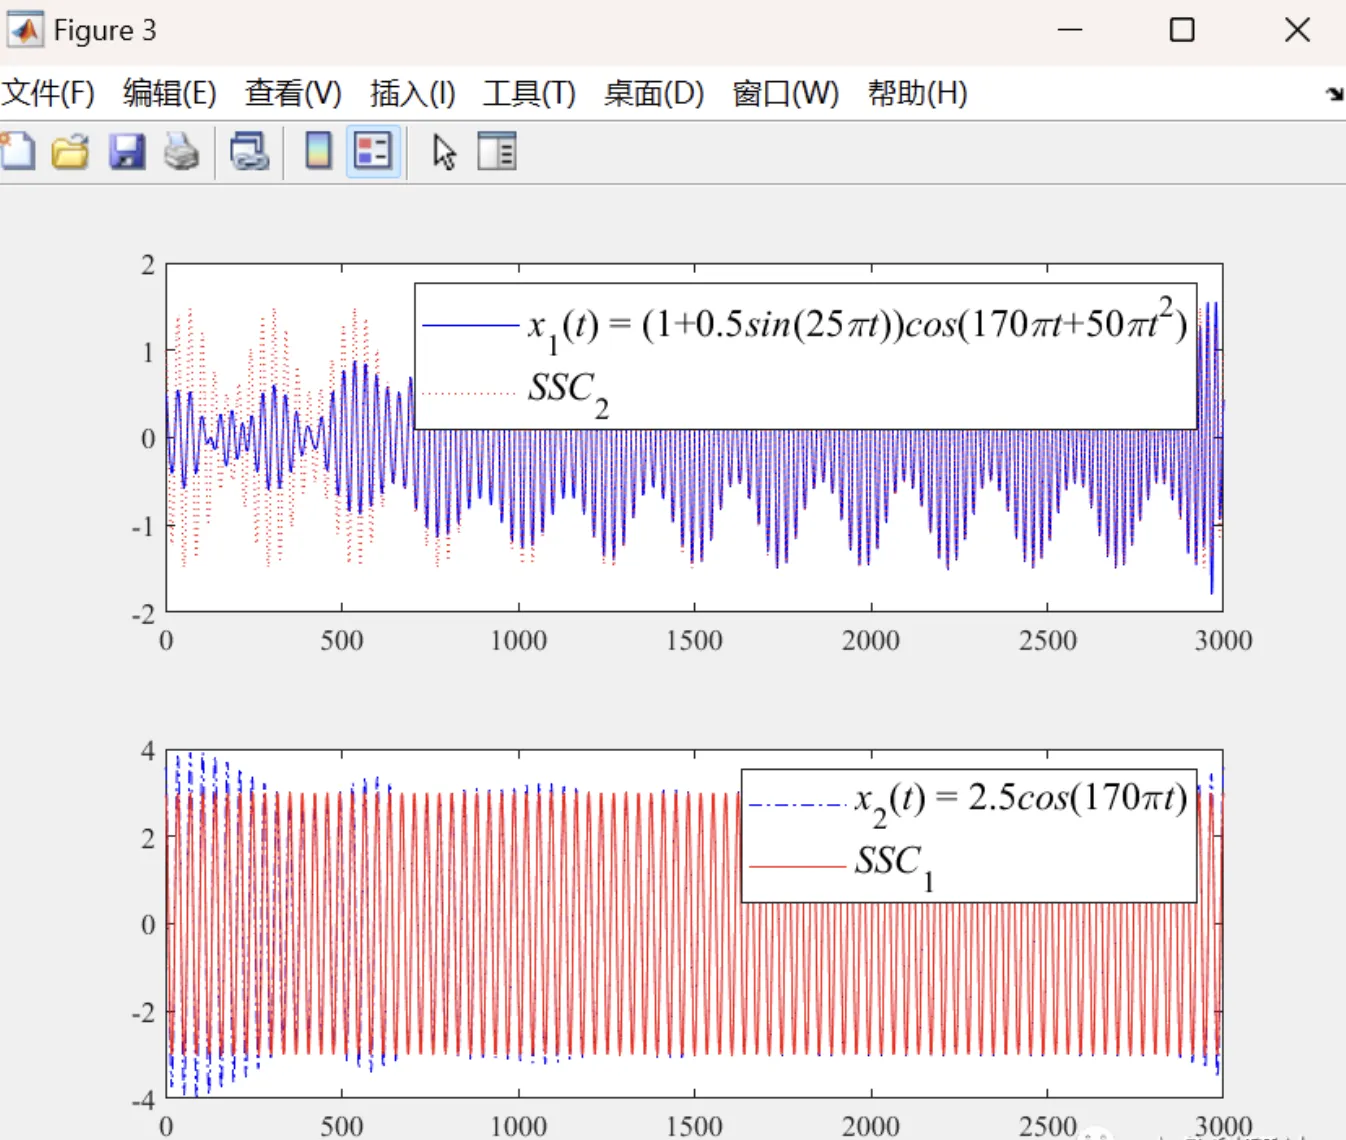Open the Property Inspector from the toolbar

tap(497, 152)
